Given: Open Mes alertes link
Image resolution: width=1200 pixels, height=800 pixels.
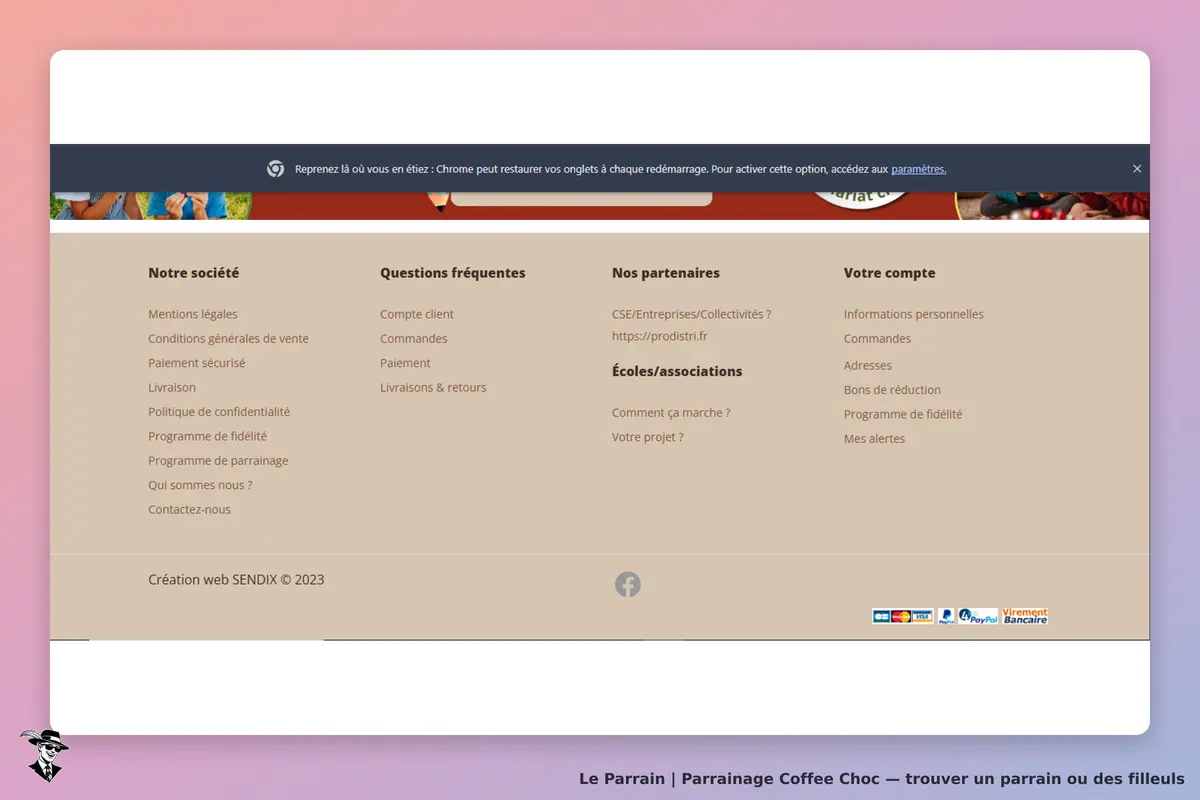Looking at the screenshot, I should tap(874, 439).
